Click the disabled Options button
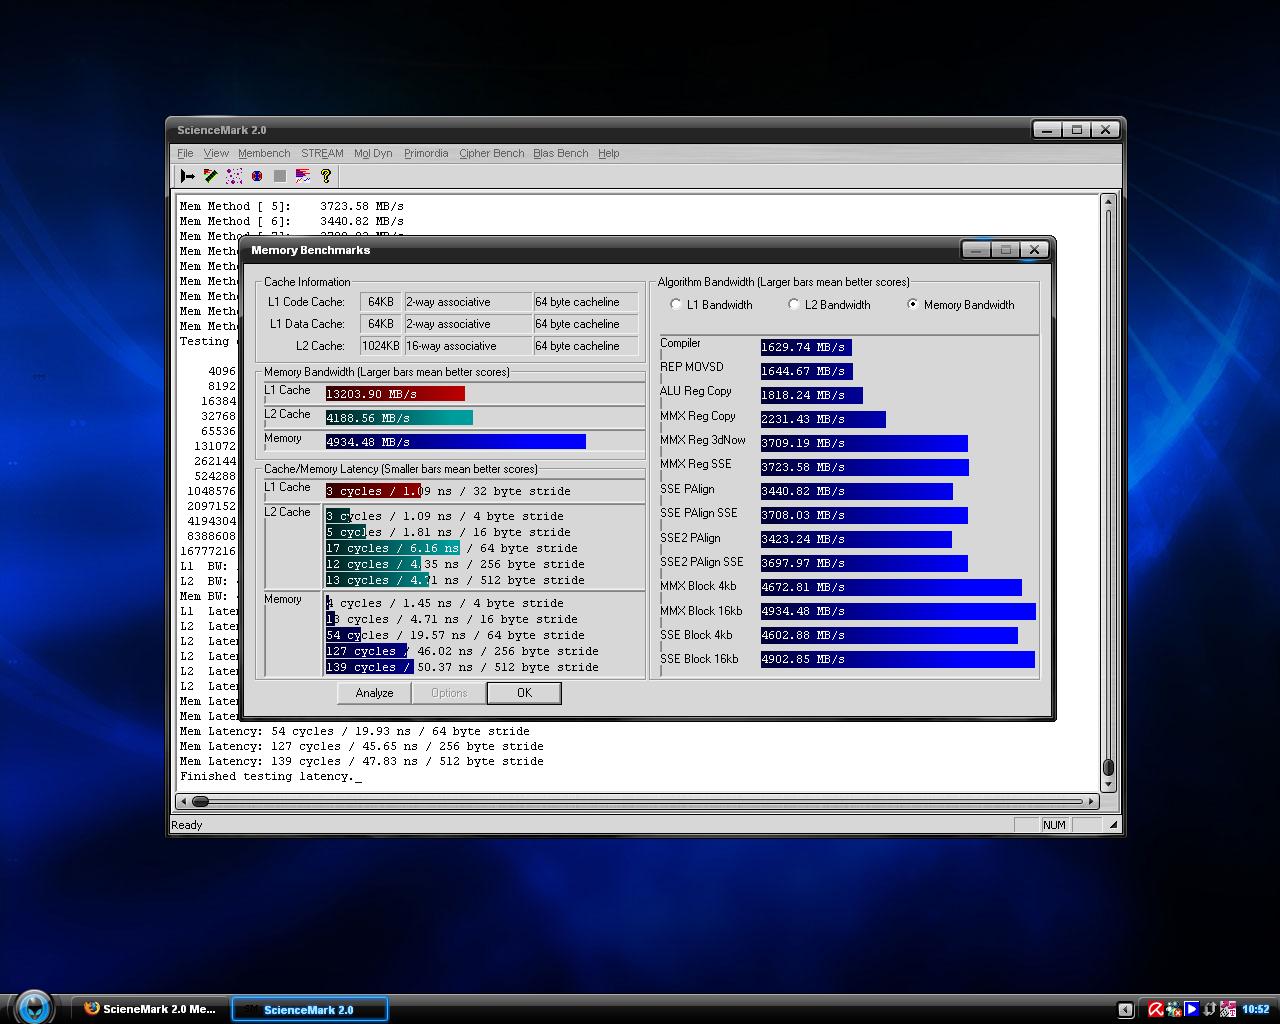The image size is (1280, 1024). [x=449, y=693]
